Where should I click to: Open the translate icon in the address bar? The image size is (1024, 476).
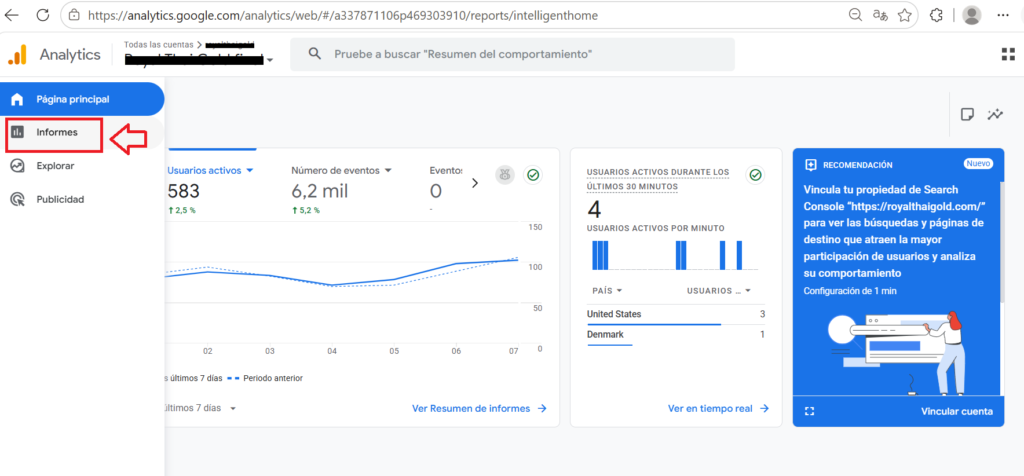click(880, 14)
